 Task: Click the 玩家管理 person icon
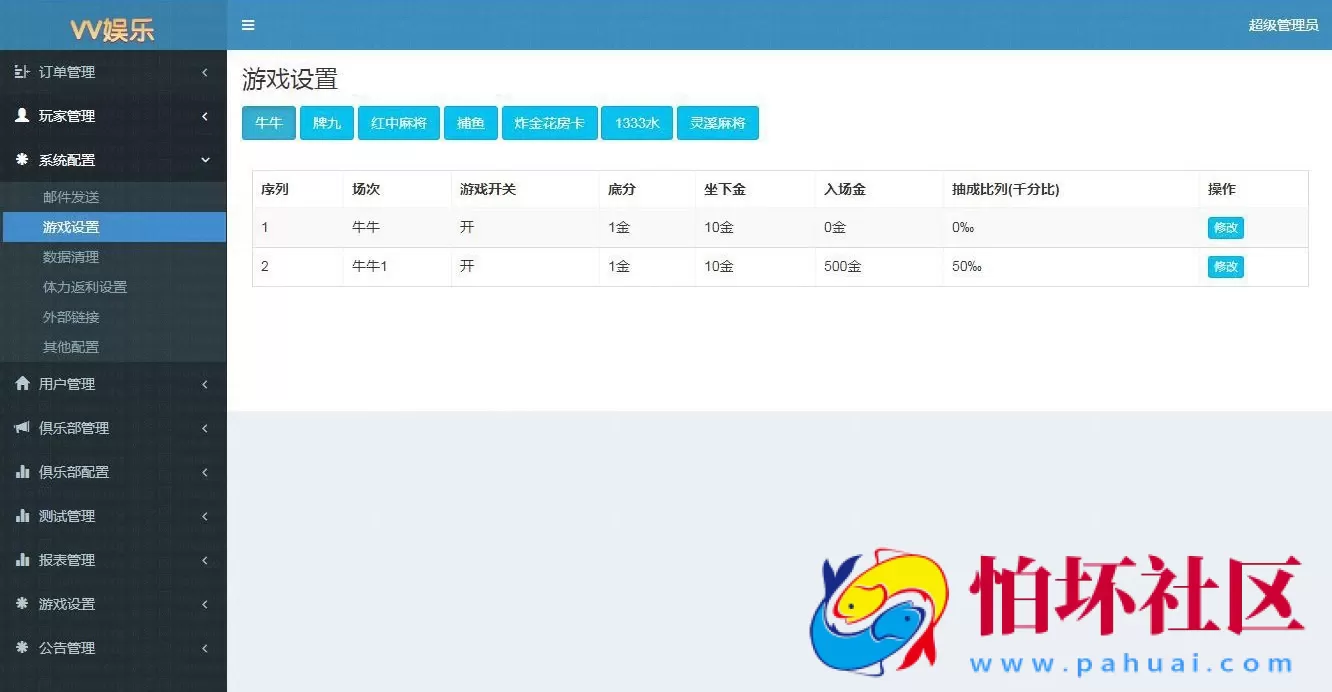[x=23, y=115]
